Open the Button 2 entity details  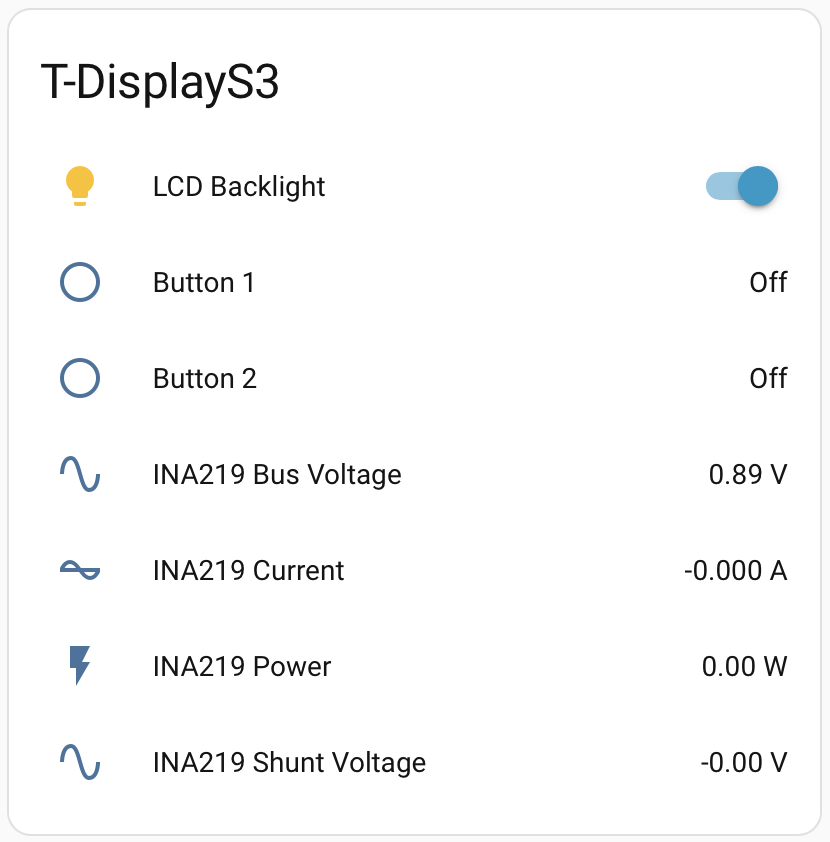click(205, 379)
